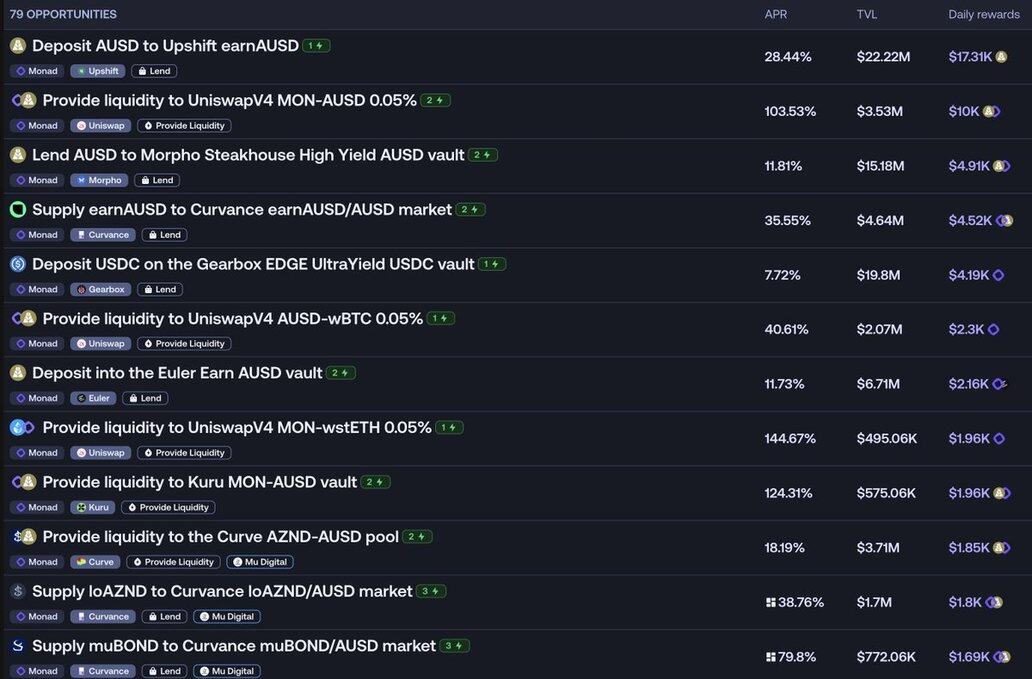Click the muBOND token icon

(x=18, y=646)
